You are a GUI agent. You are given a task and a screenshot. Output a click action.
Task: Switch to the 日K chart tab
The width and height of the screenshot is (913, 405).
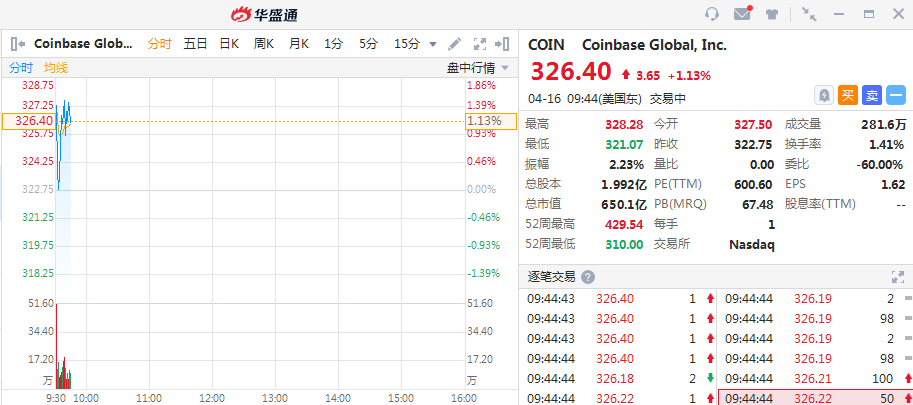[229, 44]
